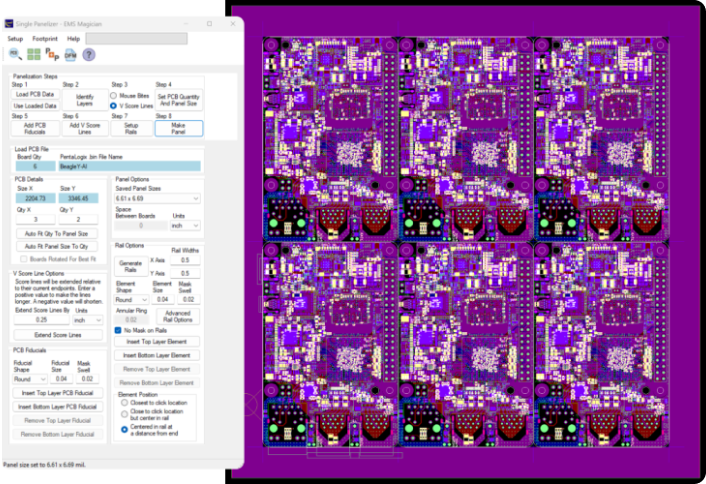Click the Board Qty field

click(36, 166)
